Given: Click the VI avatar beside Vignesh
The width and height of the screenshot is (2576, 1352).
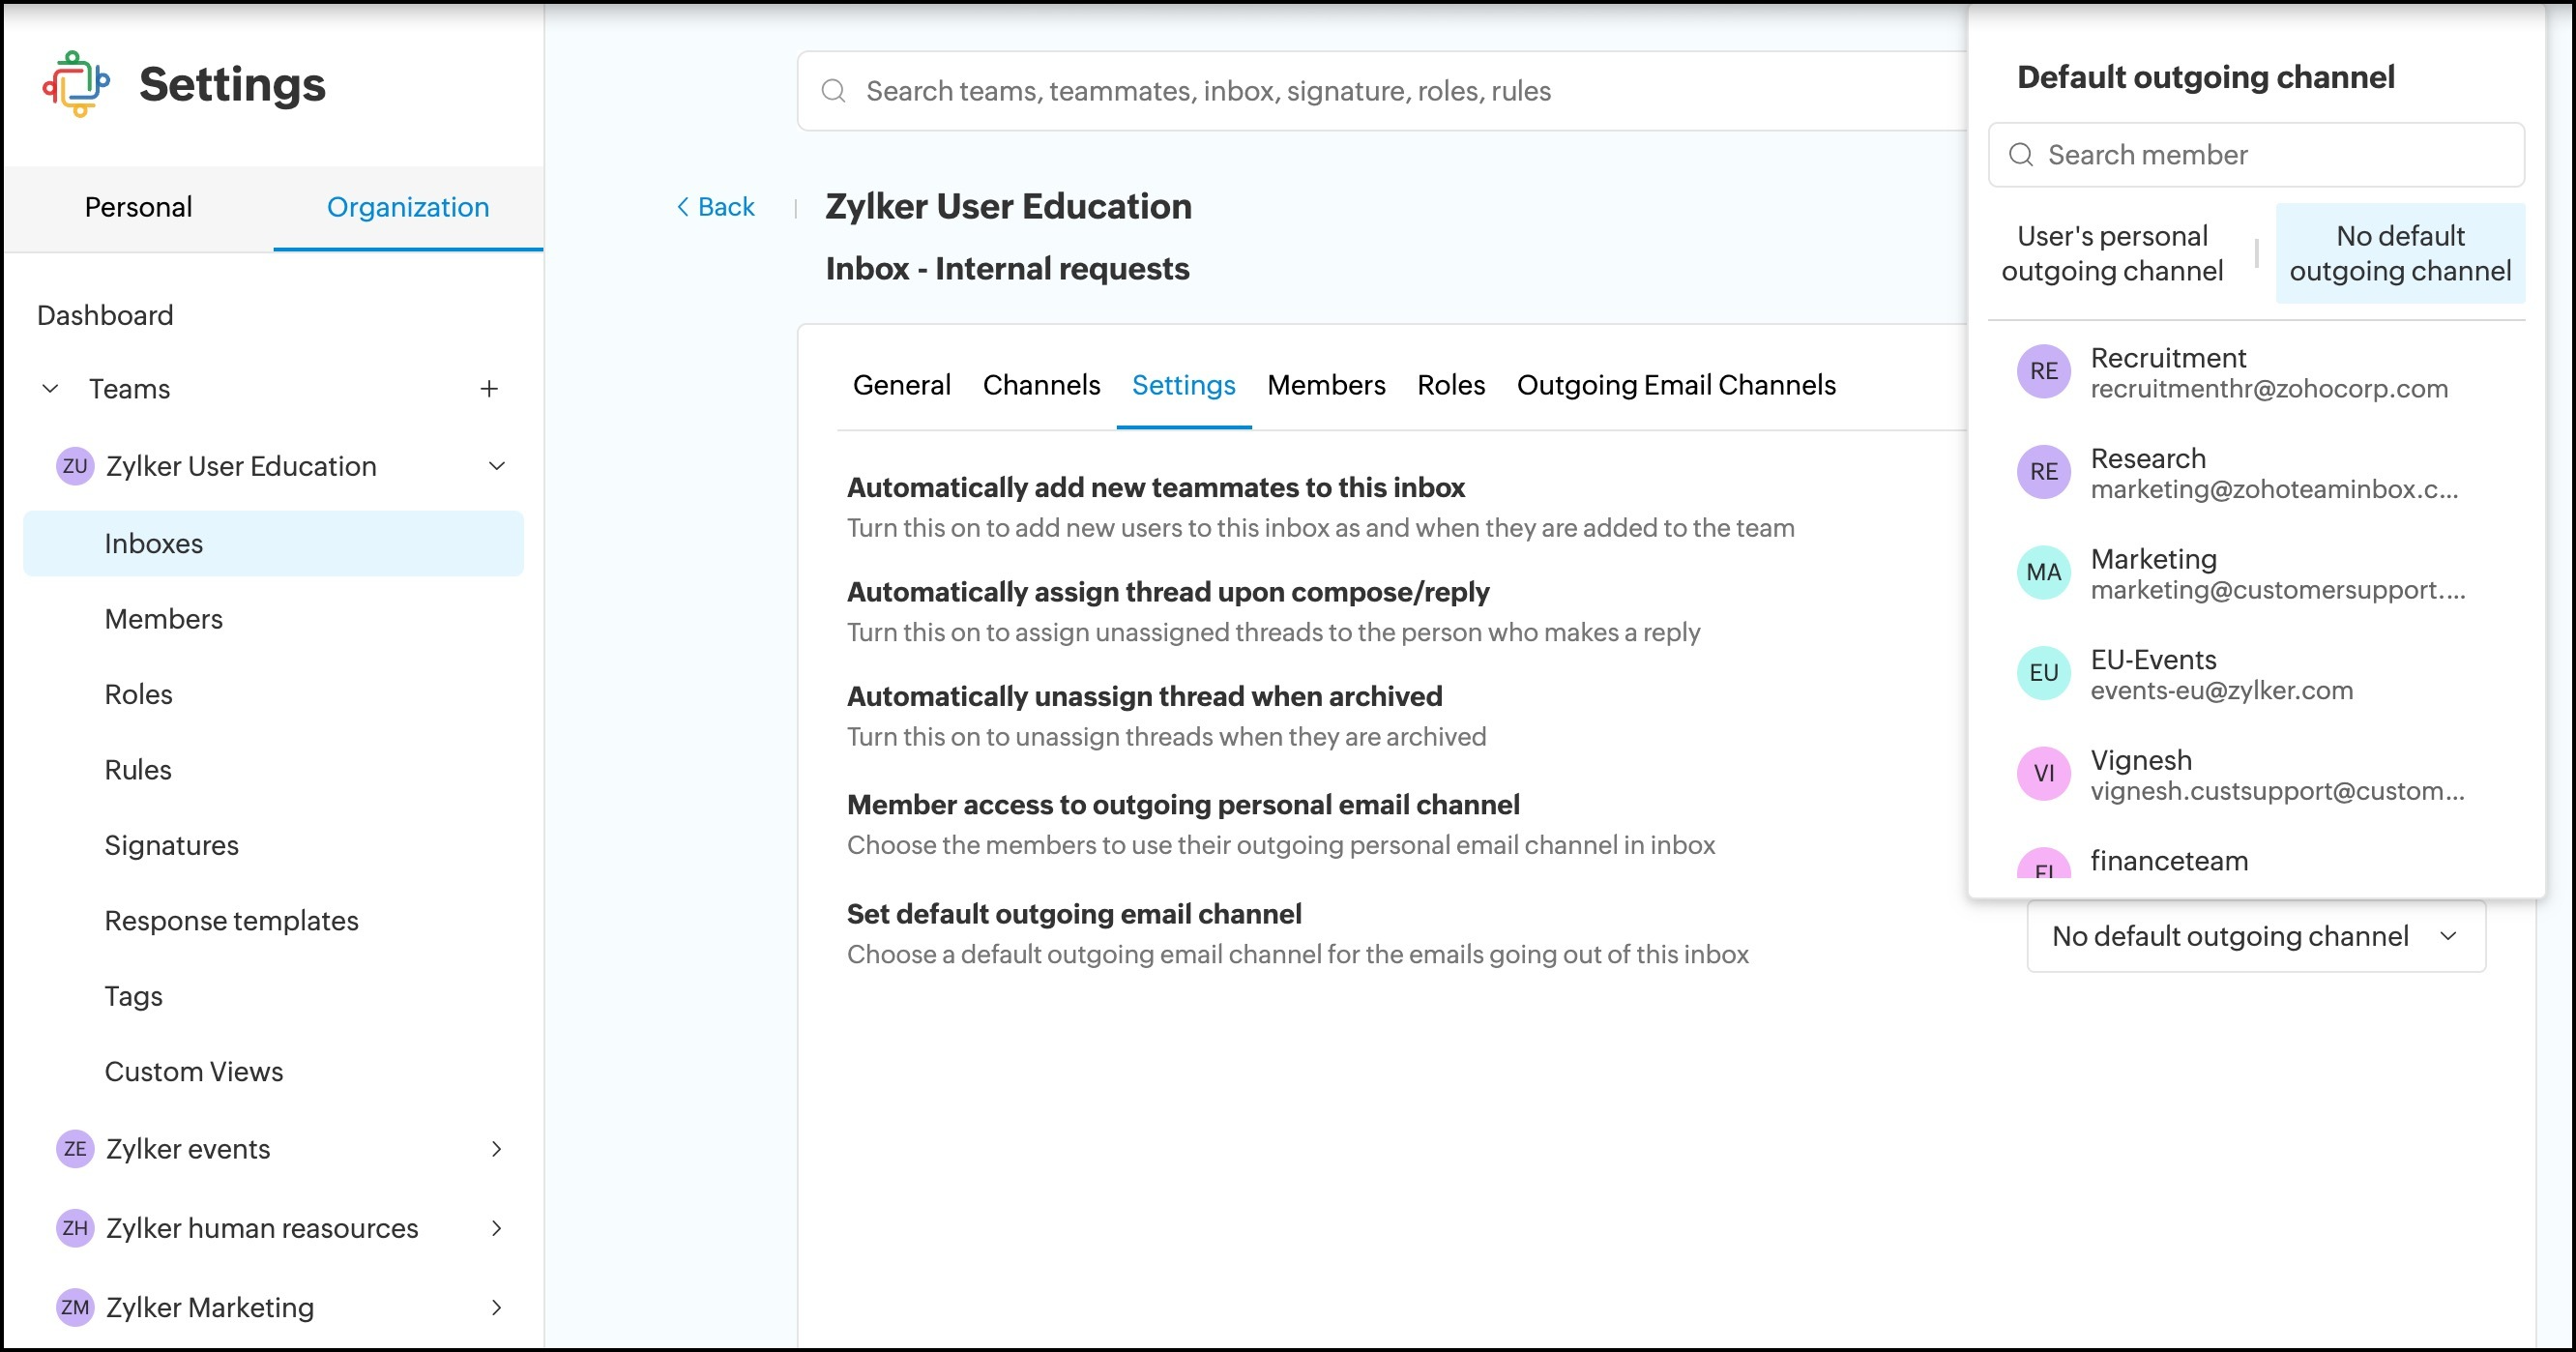Looking at the screenshot, I should pos(2043,774).
